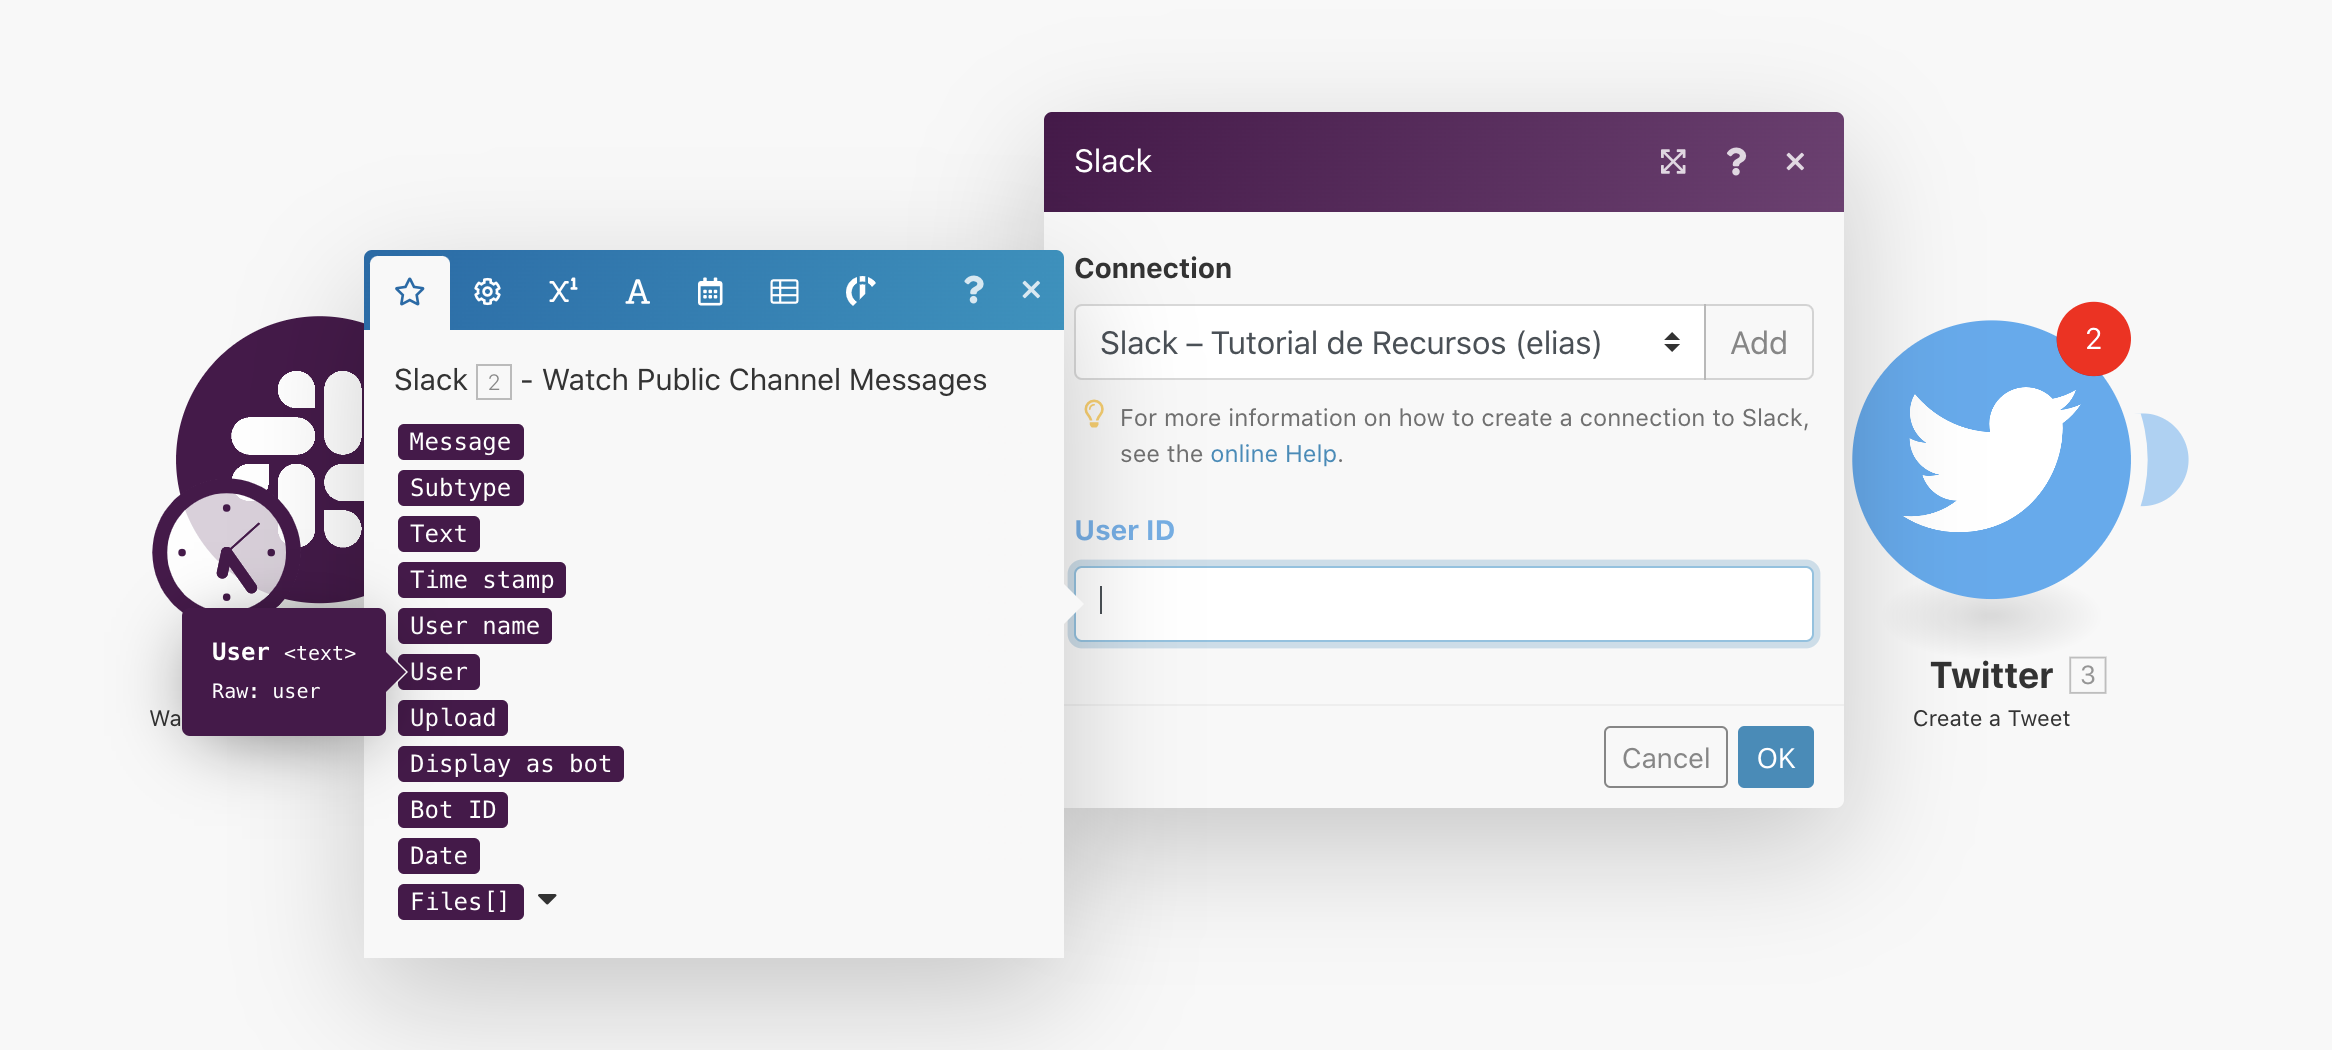Open the Slack connection dropdown
The image size is (2332, 1050).
coord(1390,343)
